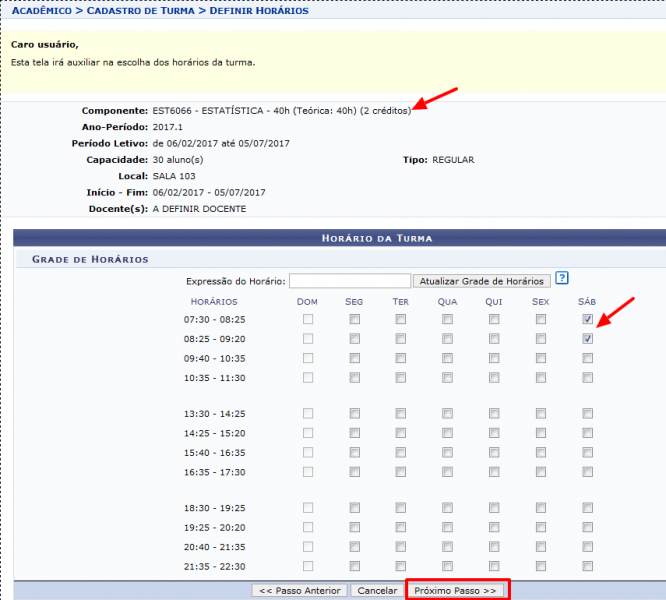Click Atualizar Grade de Horários button
The height and width of the screenshot is (600, 666).
tap(483, 281)
